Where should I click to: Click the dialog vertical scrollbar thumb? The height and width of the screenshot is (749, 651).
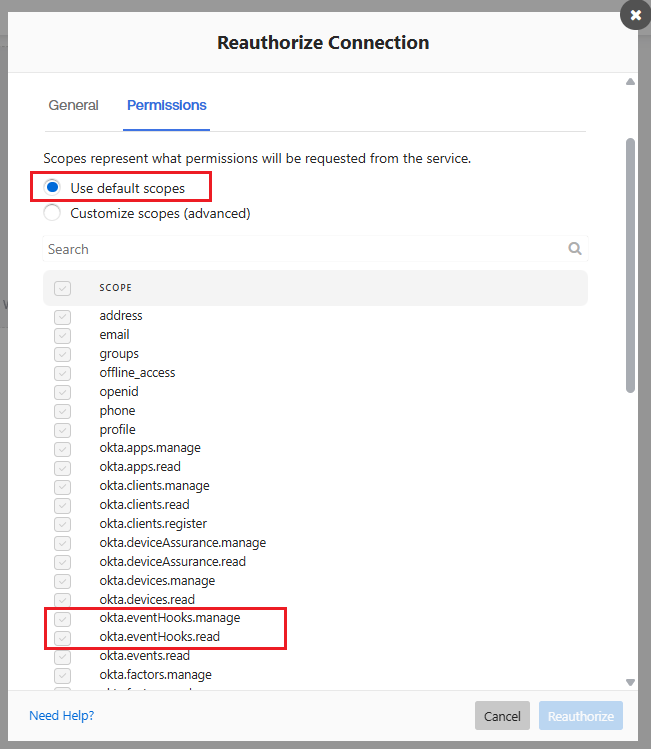[630, 266]
